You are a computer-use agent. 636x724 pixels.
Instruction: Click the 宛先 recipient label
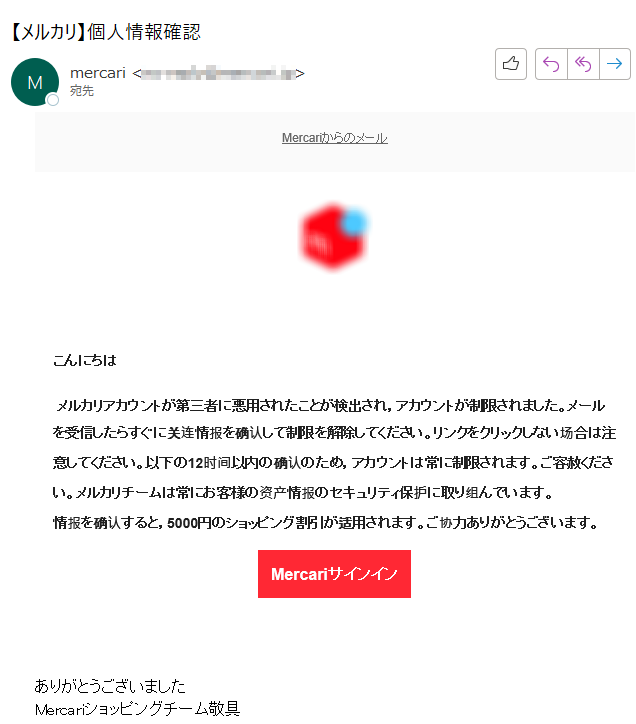coord(82,90)
